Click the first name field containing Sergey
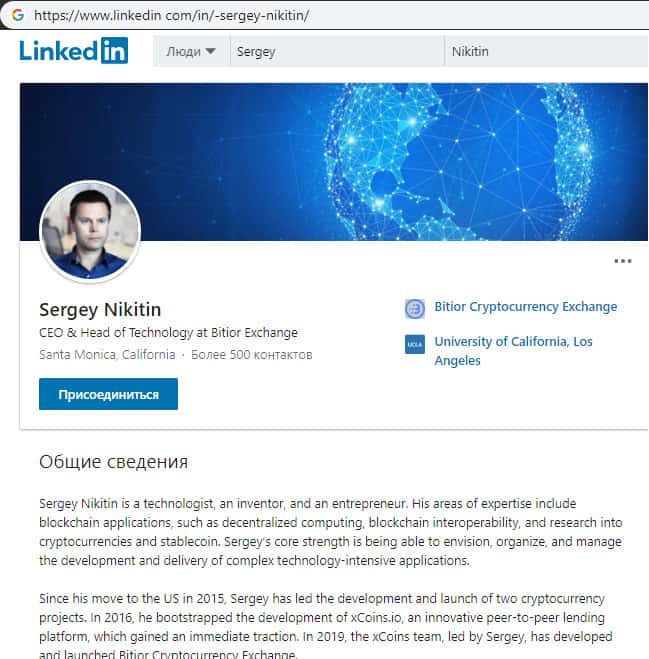649x659 pixels. click(x=336, y=51)
